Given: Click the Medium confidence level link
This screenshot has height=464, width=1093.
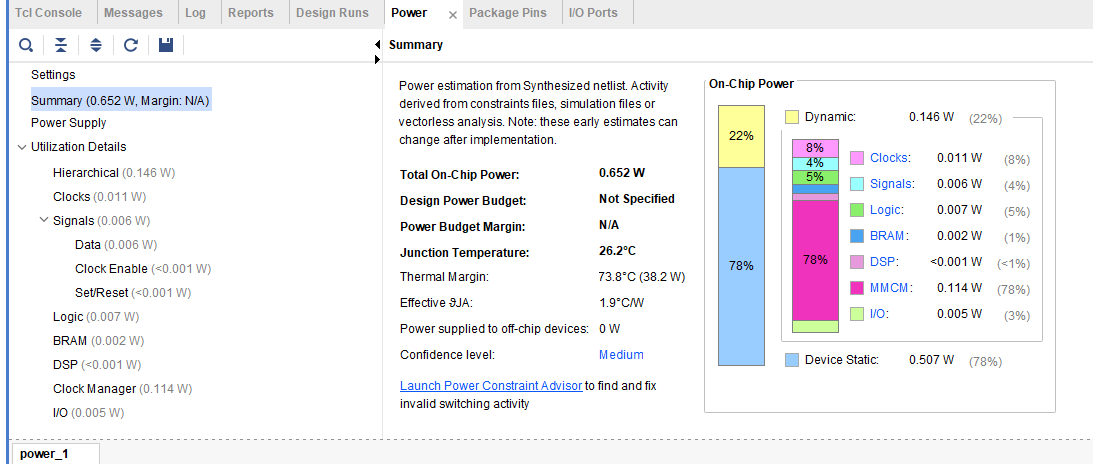Looking at the screenshot, I should point(621,355).
